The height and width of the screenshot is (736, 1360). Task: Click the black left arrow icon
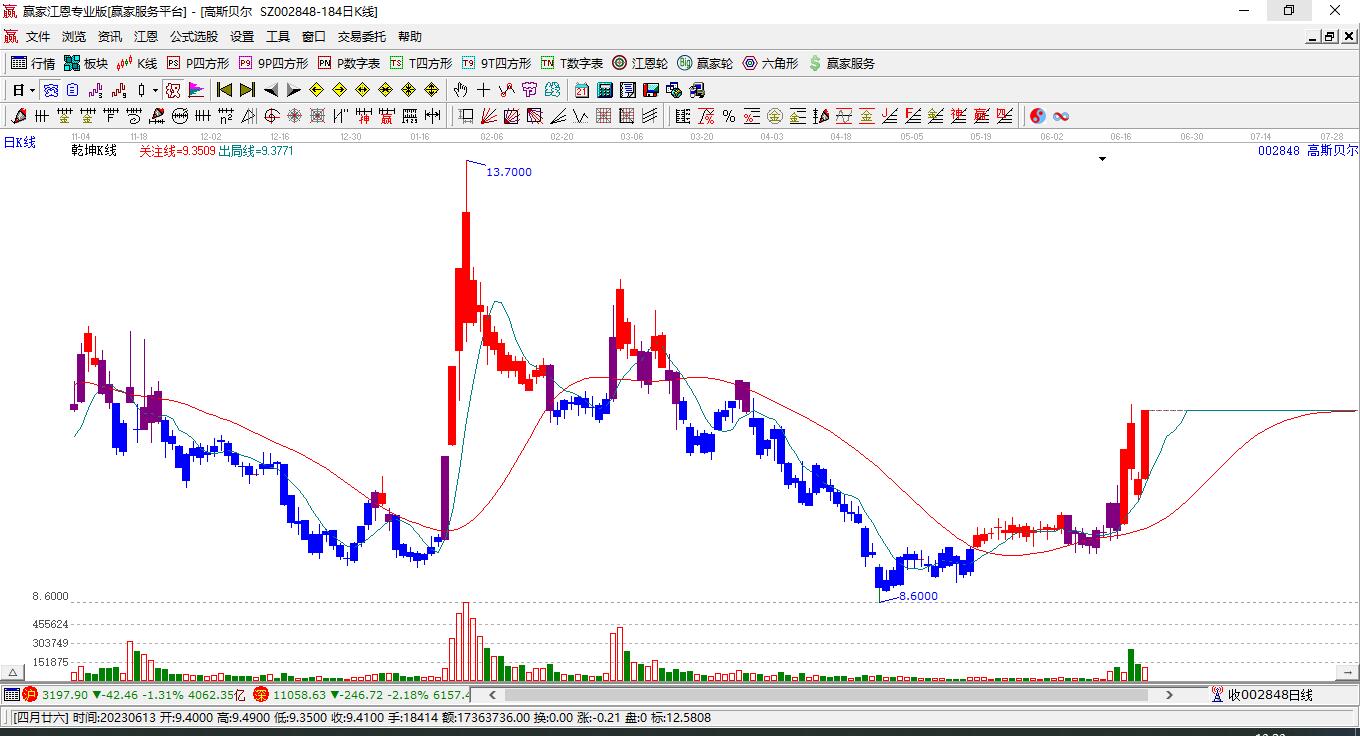(270, 90)
